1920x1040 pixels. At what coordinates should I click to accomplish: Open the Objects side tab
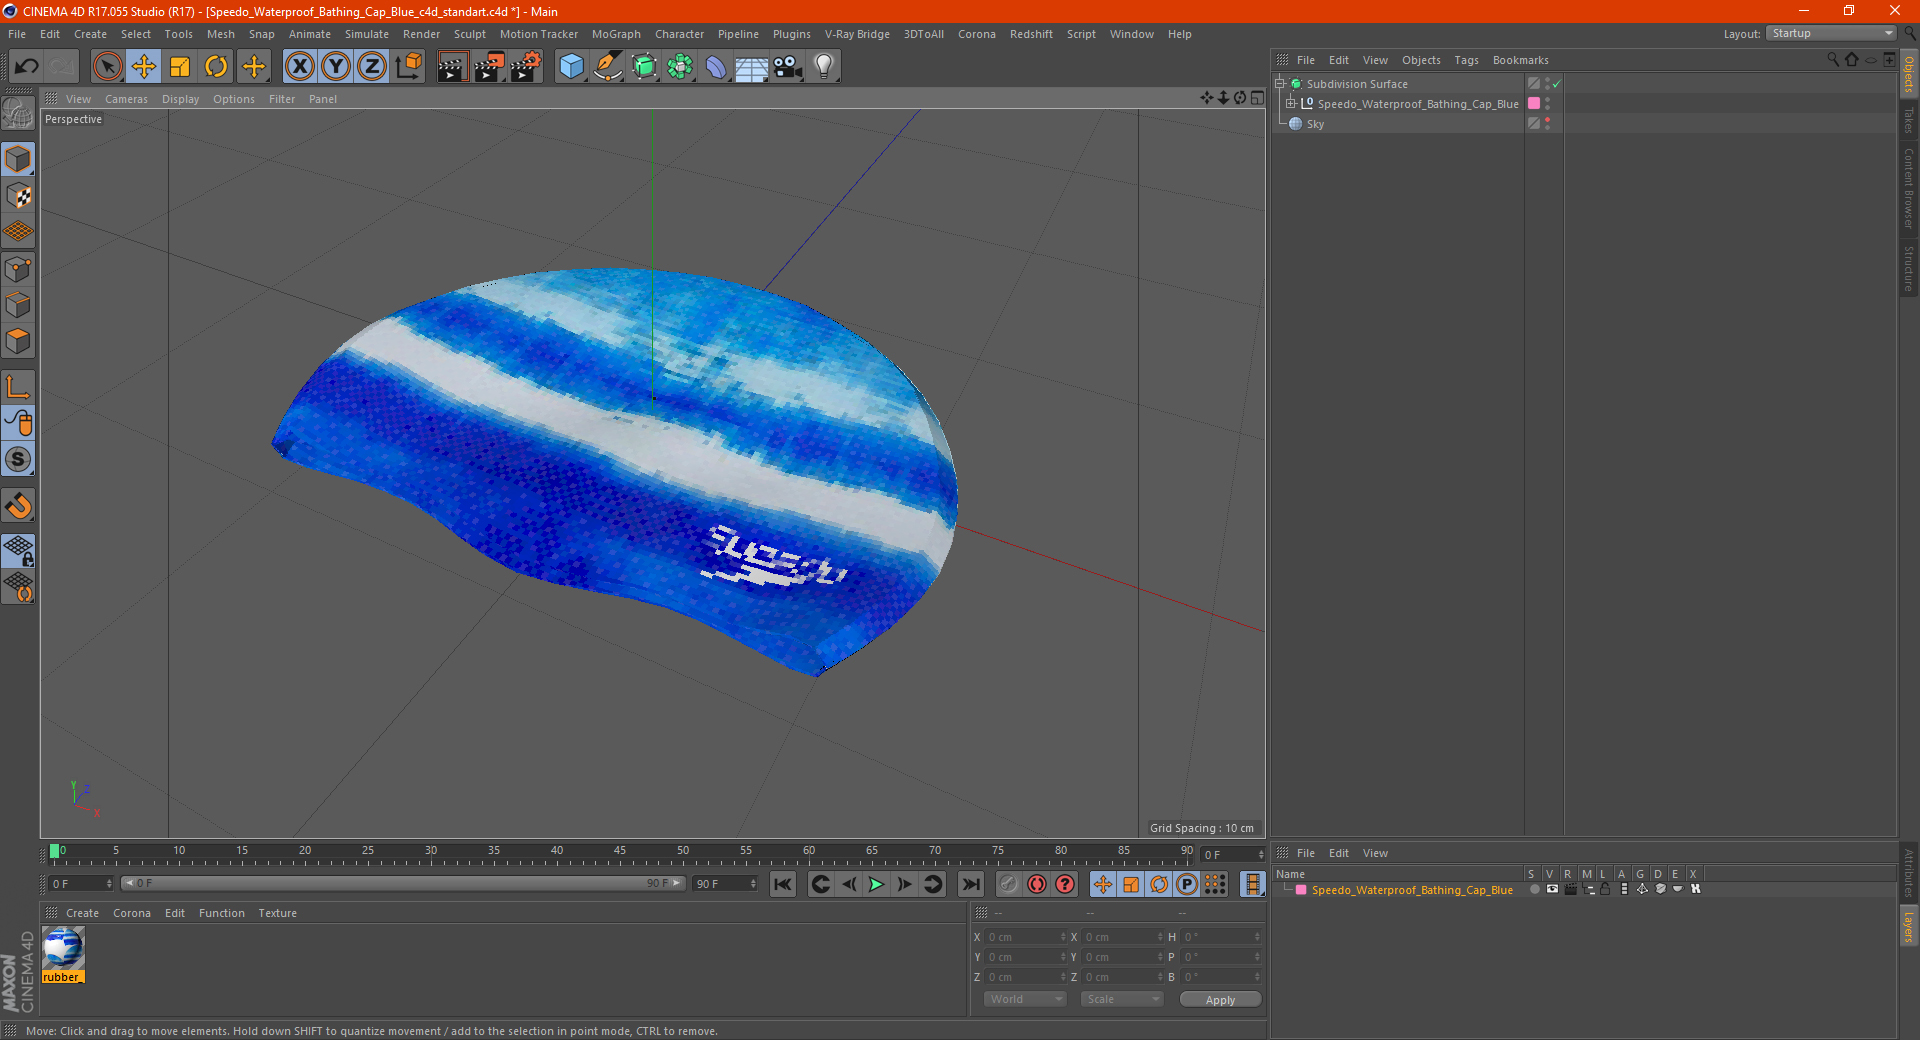pyautogui.click(x=1909, y=74)
